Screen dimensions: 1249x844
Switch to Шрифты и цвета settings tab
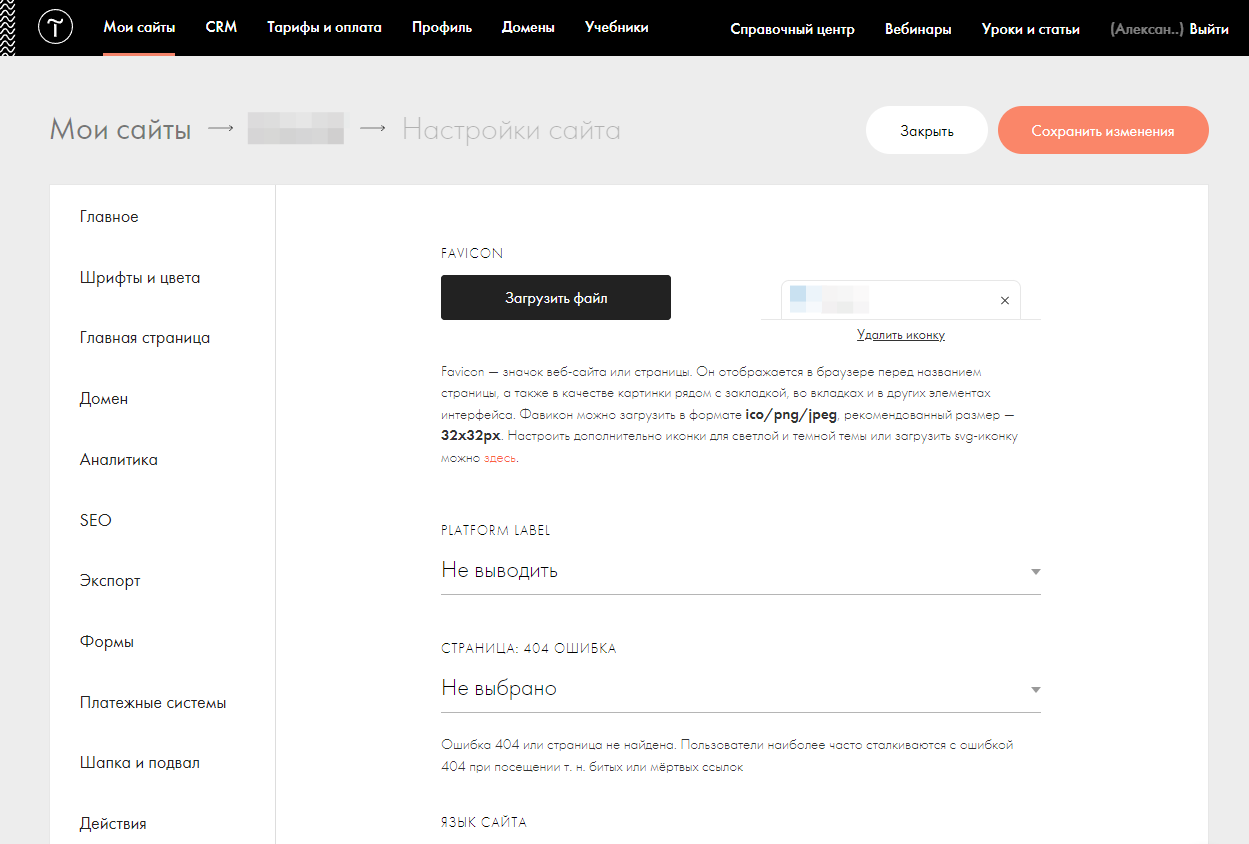(x=140, y=278)
